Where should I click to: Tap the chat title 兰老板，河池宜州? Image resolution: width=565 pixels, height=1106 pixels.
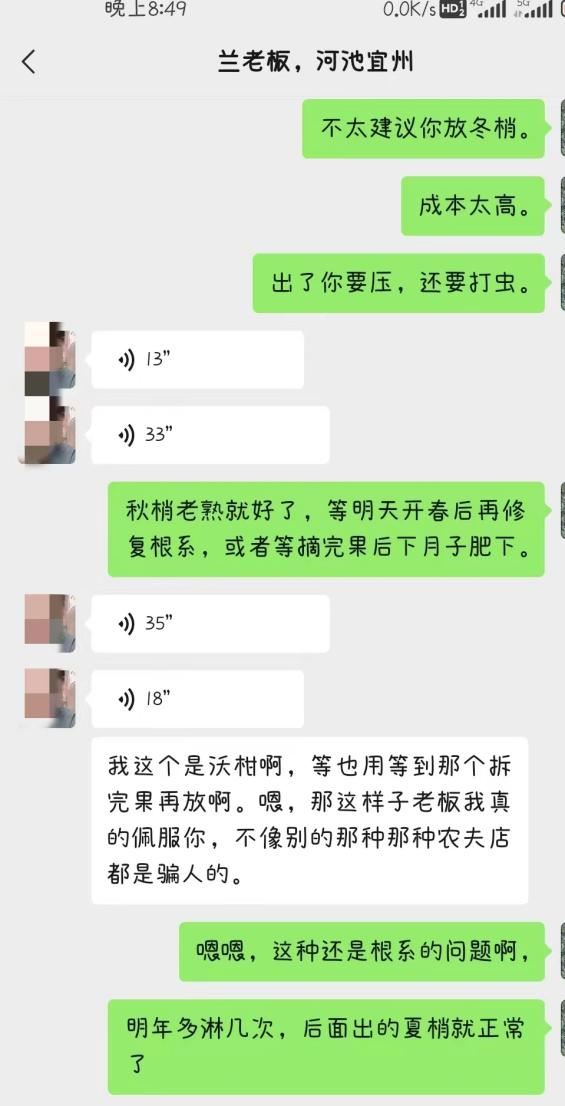click(x=315, y=62)
